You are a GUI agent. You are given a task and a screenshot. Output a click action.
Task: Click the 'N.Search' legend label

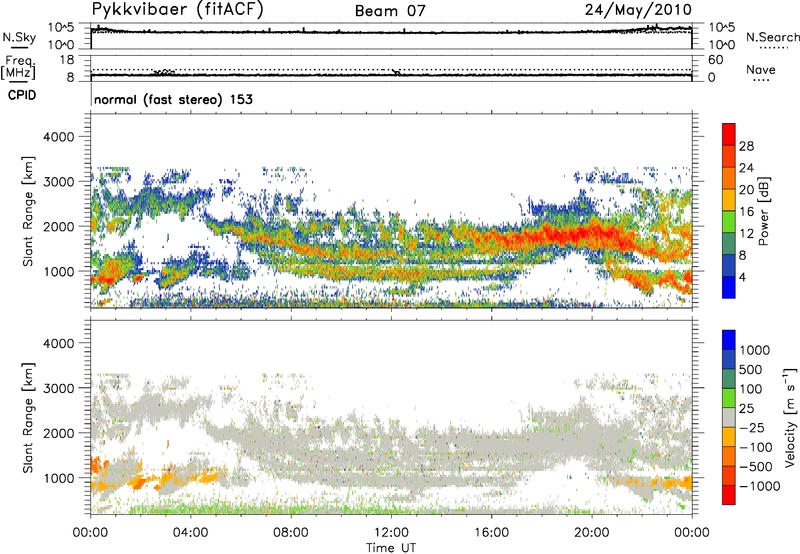[x=772, y=37]
